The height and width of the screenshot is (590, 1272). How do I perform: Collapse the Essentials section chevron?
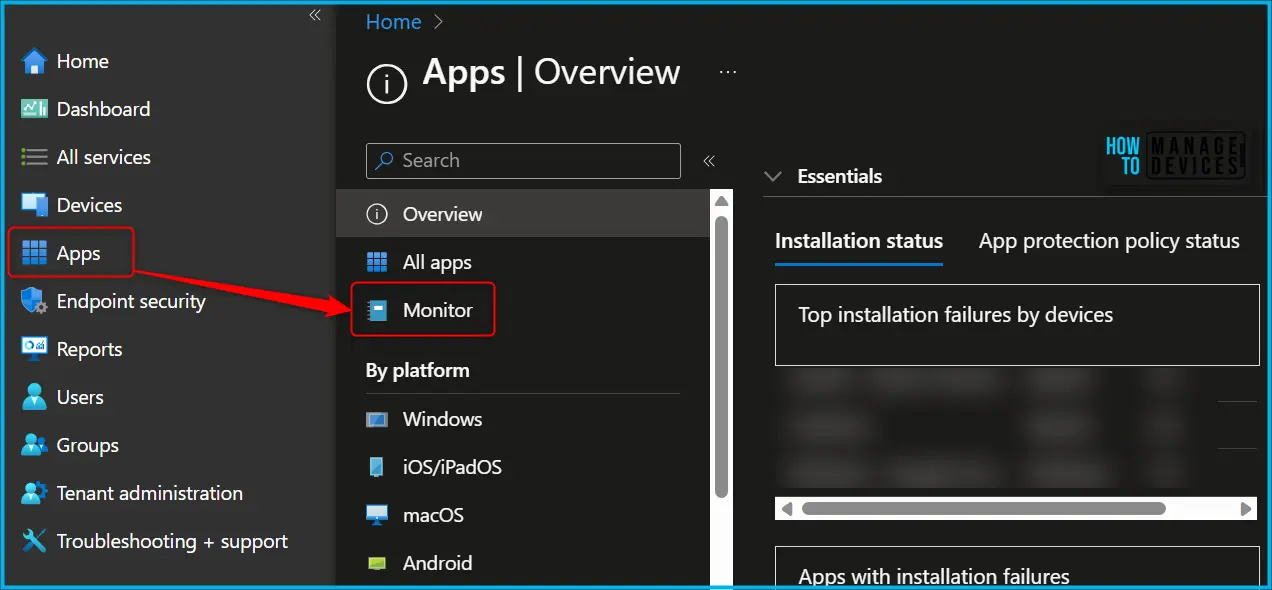[772, 176]
